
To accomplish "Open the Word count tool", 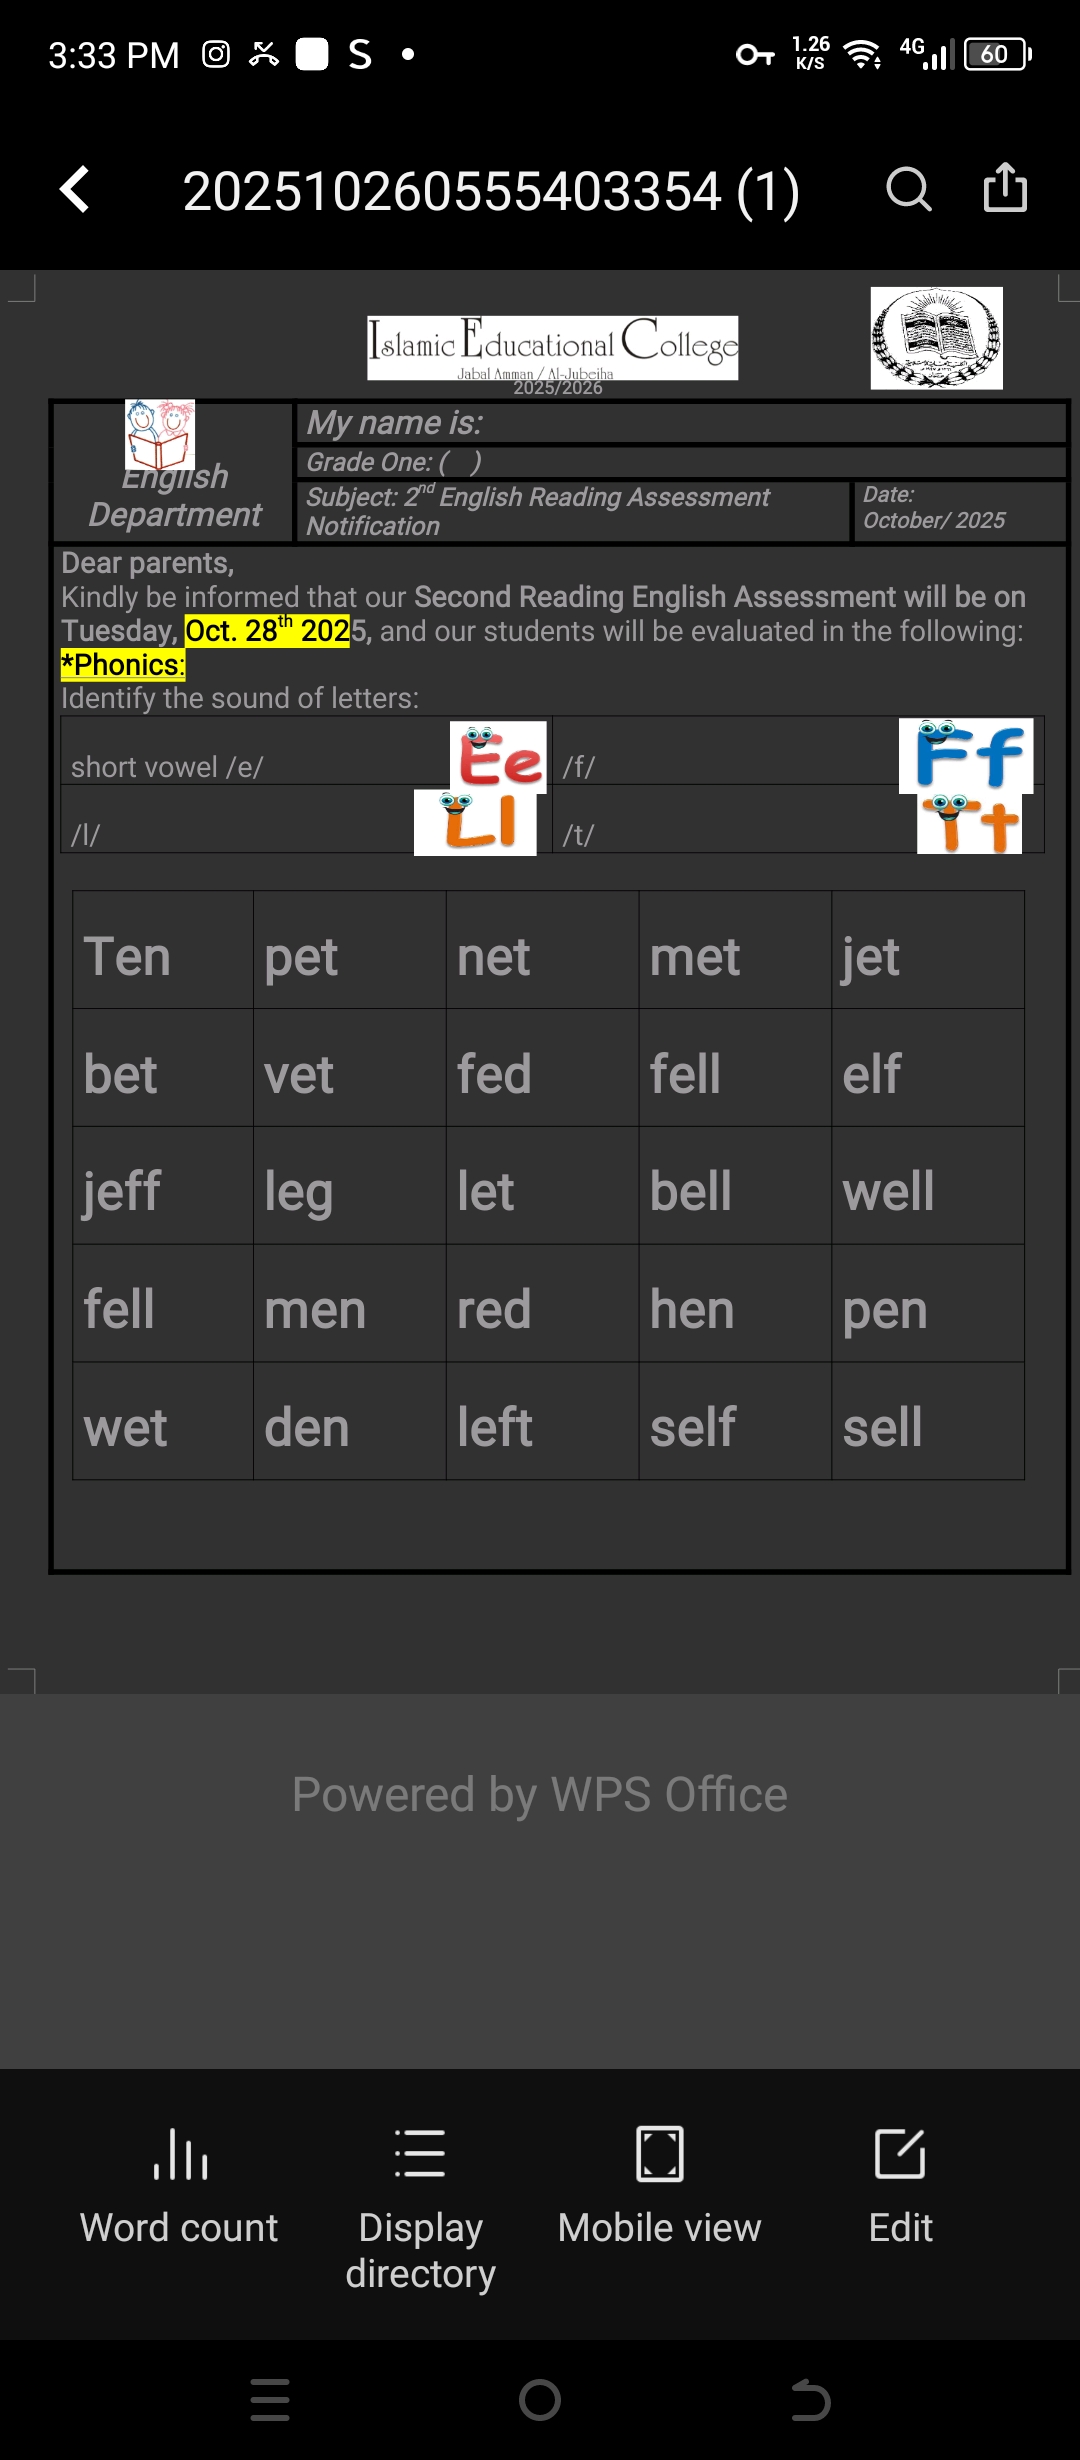I will [180, 2186].
